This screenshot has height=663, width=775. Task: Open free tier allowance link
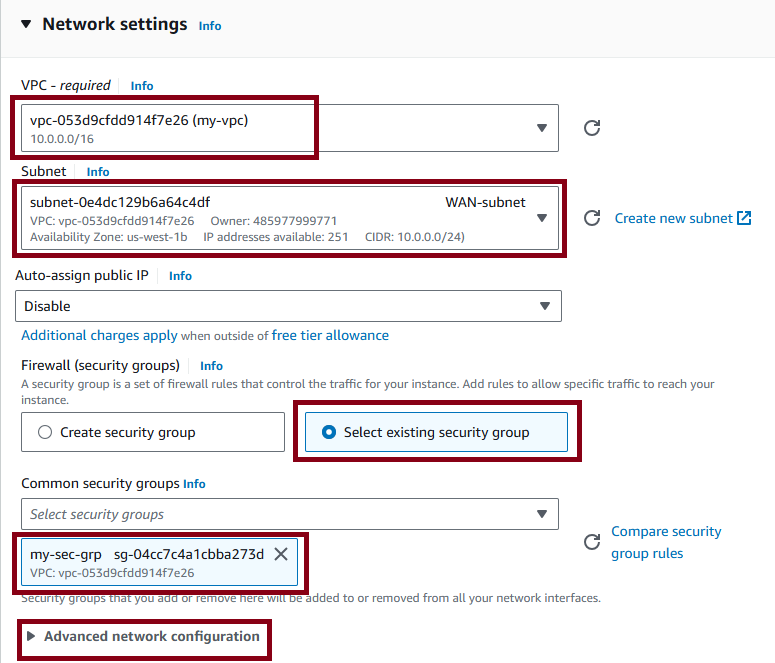[330, 335]
